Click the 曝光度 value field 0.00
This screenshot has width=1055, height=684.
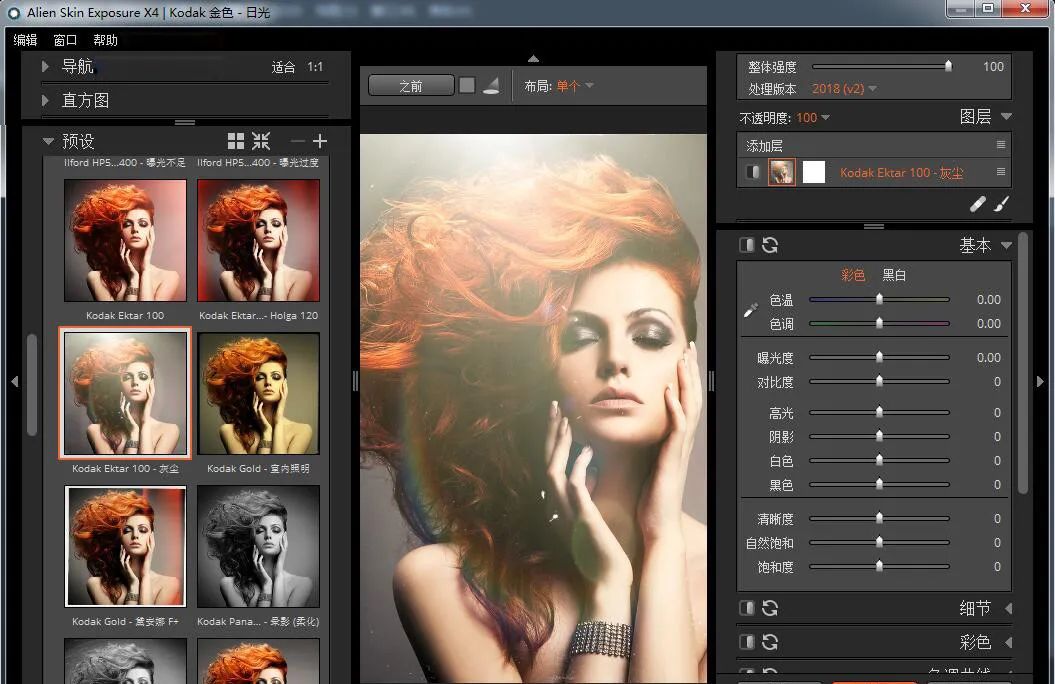pos(988,357)
